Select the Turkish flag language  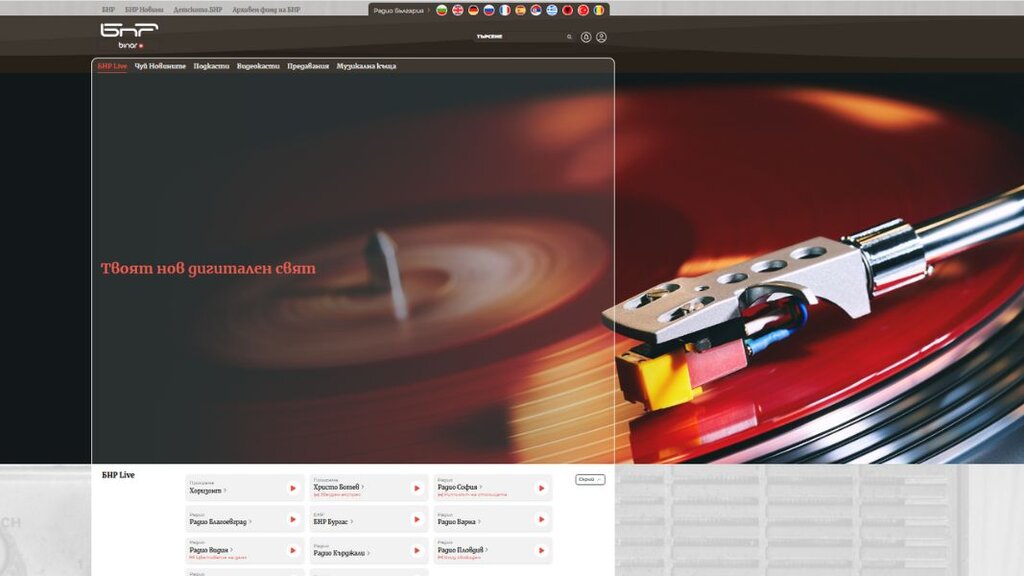[x=583, y=10]
